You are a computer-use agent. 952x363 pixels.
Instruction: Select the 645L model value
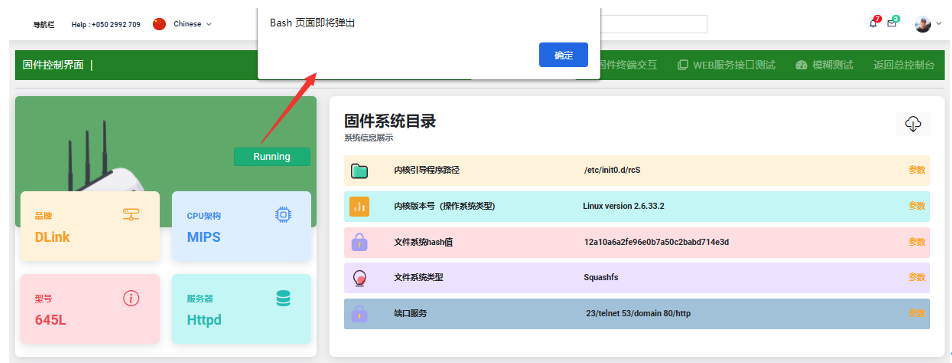50,320
